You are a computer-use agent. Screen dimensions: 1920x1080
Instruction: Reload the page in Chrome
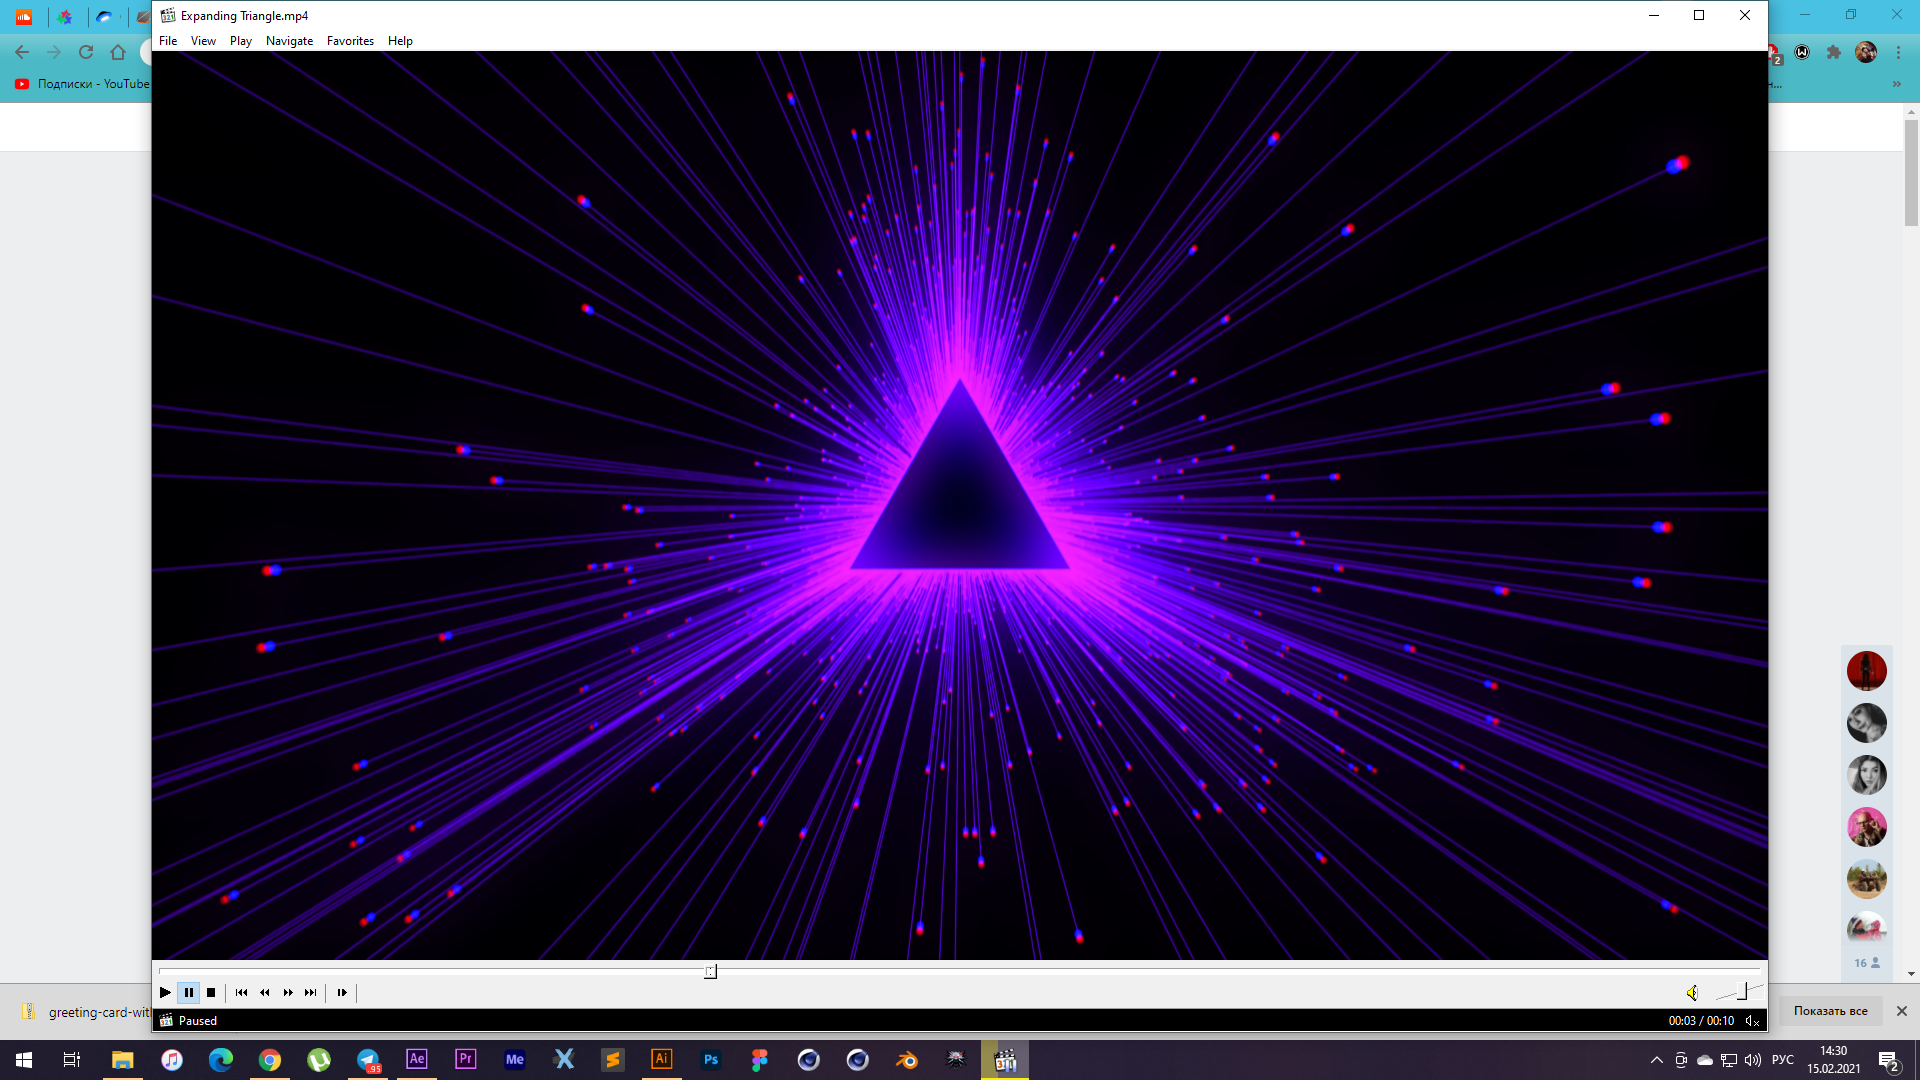tap(86, 52)
